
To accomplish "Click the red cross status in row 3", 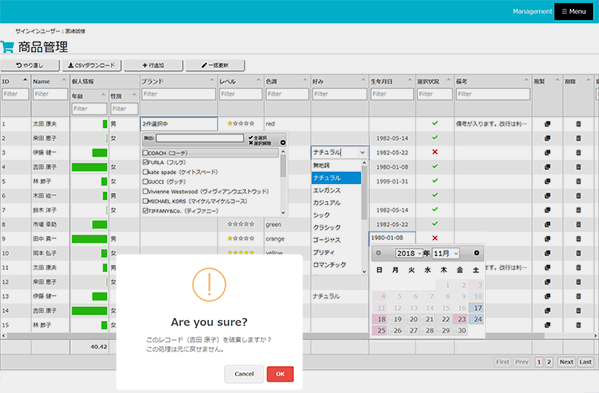I will click(435, 152).
